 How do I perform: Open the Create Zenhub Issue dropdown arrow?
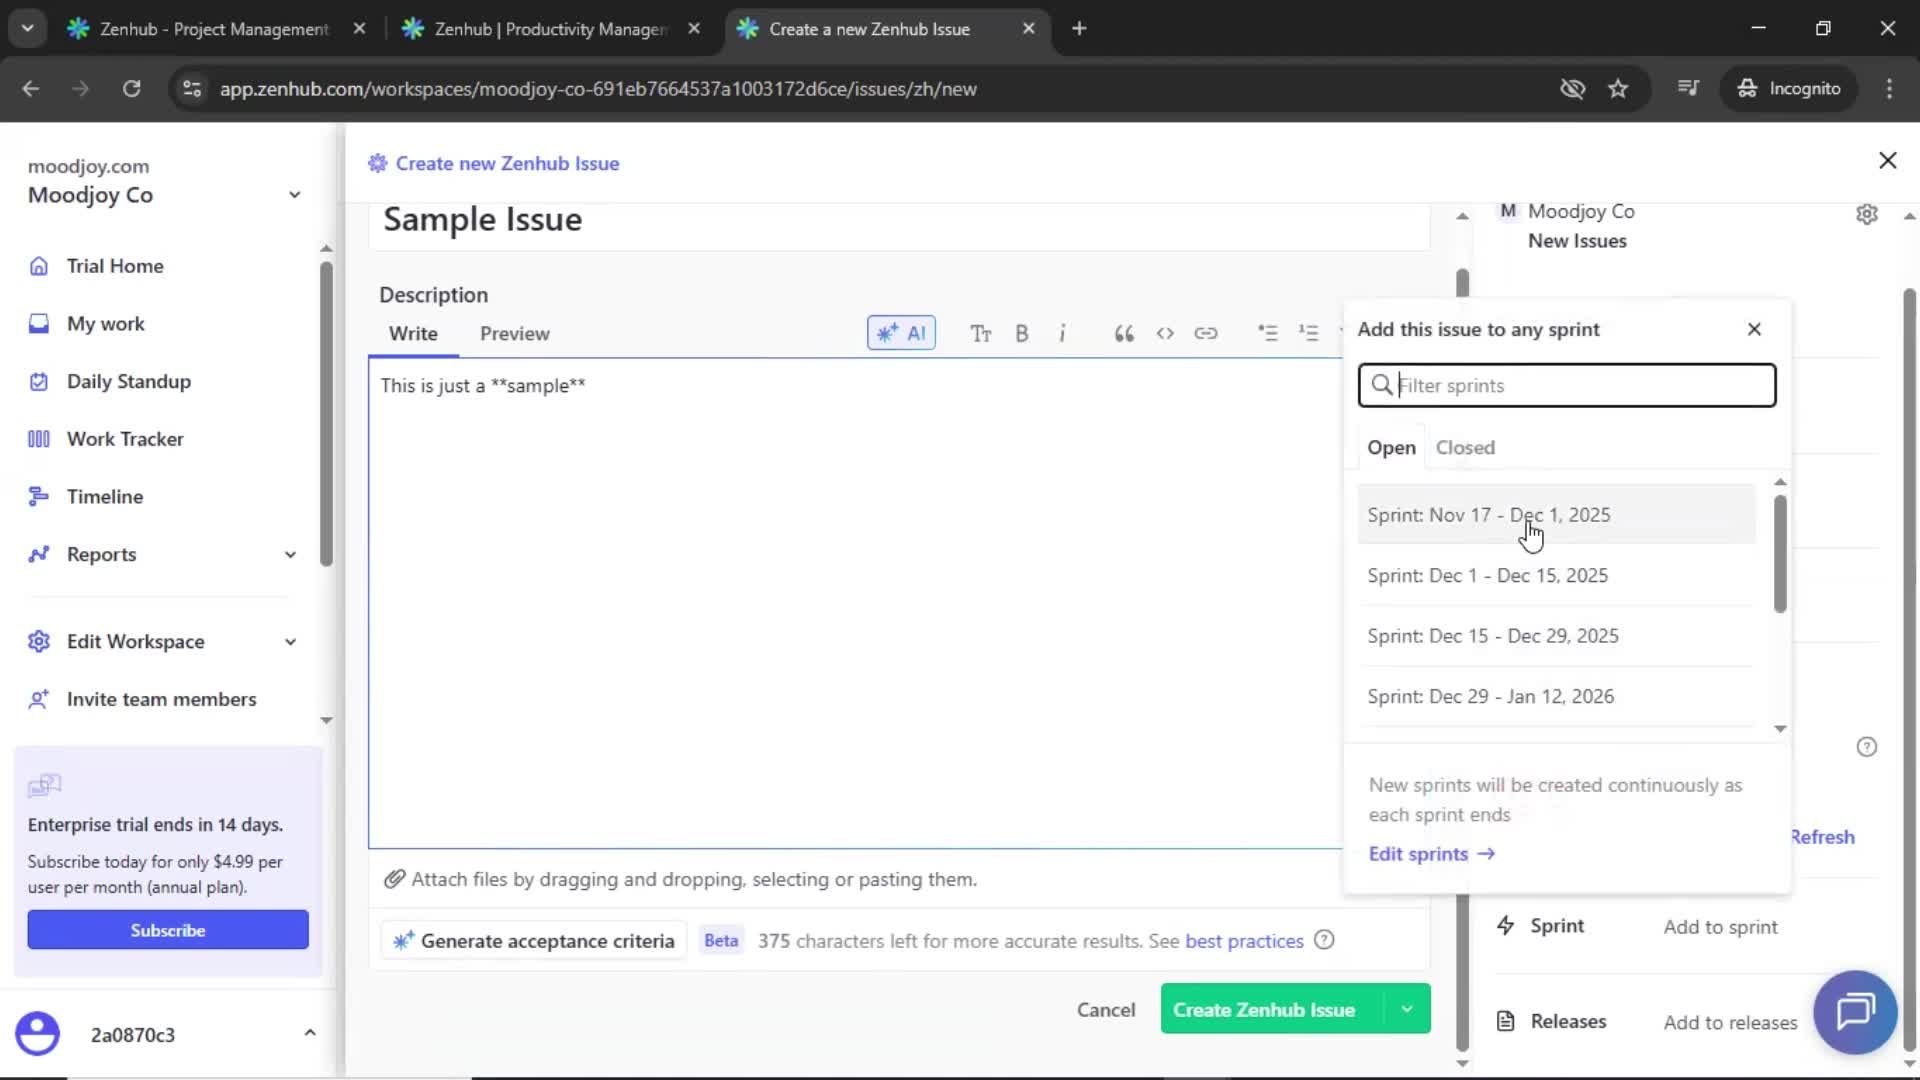click(x=1407, y=1009)
